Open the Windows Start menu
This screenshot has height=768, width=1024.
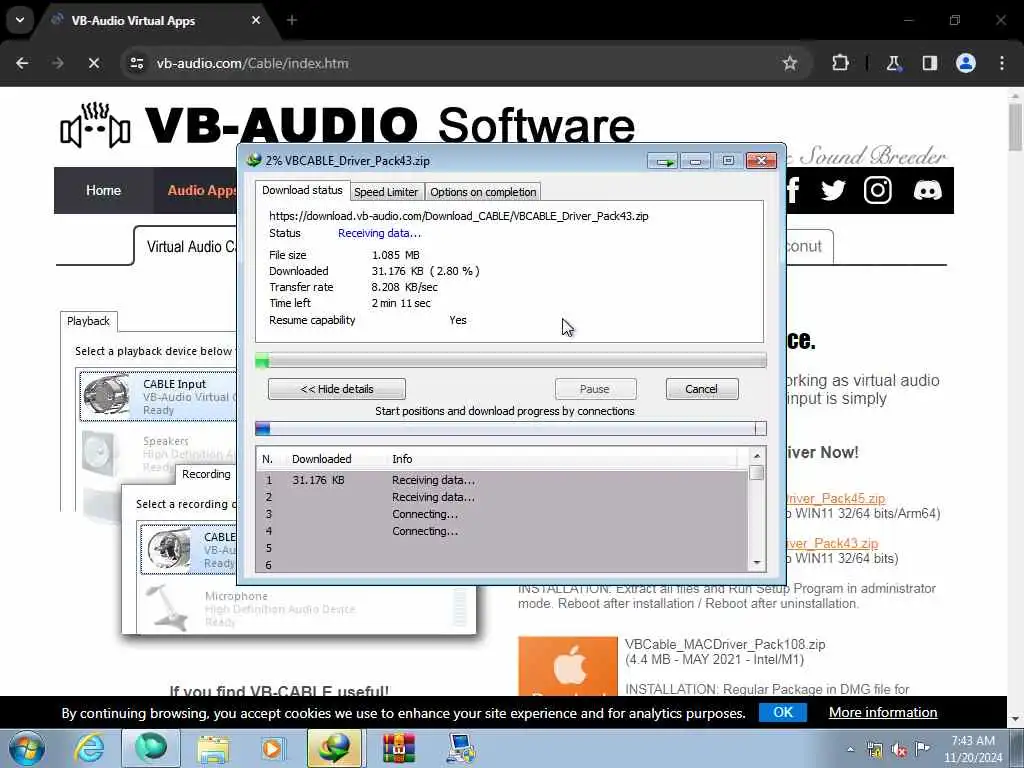[x=27, y=748]
